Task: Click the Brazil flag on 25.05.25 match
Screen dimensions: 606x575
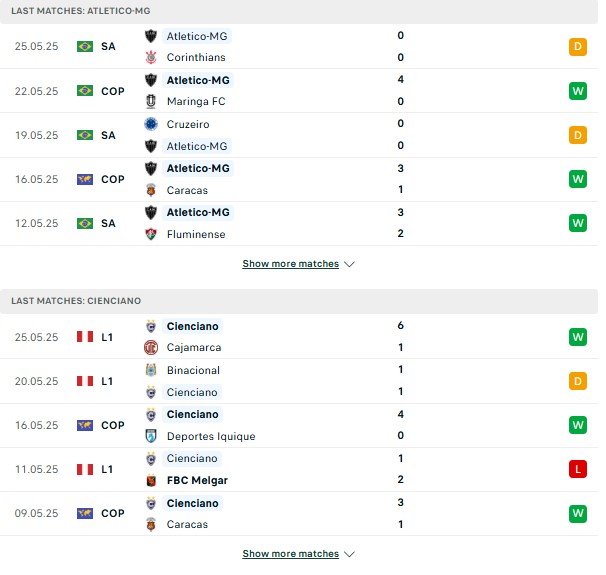Action: 85,46
